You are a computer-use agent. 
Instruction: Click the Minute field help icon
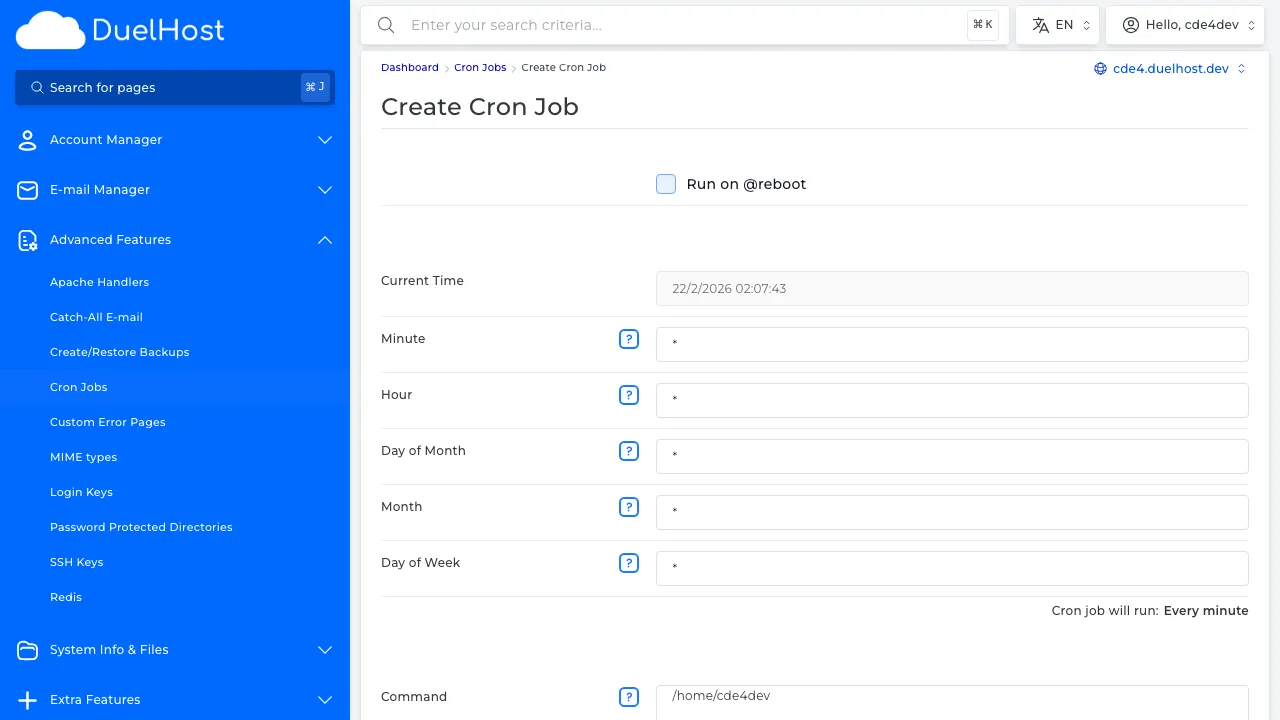629,339
